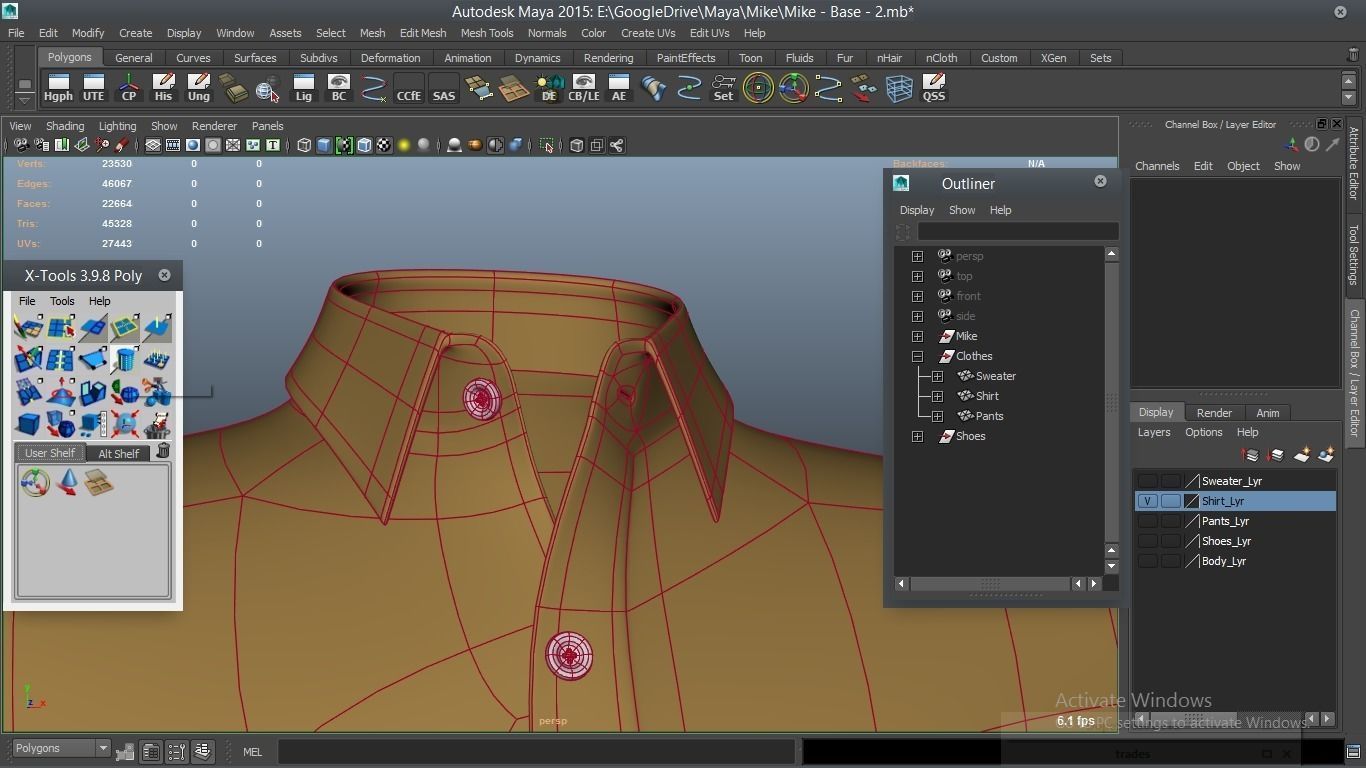Toggle visibility box of Sweater_Lyr layer
The height and width of the screenshot is (768, 1366).
pyautogui.click(x=1147, y=481)
